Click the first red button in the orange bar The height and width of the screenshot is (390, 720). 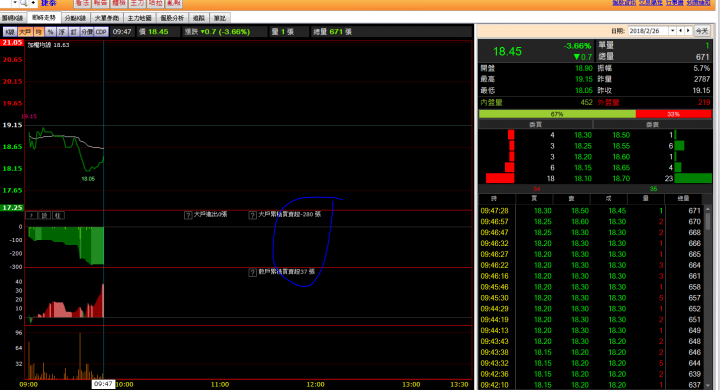pyautogui.click(x=82, y=3)
